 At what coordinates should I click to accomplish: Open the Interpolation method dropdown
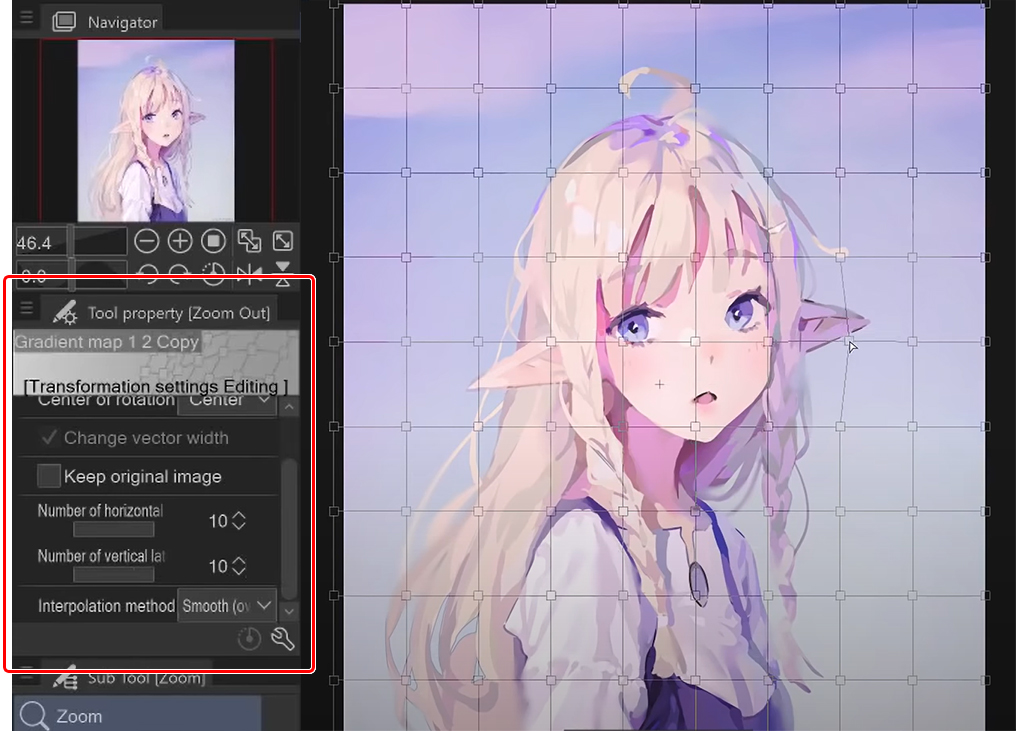pyautogui.click(x=226, y=606)
